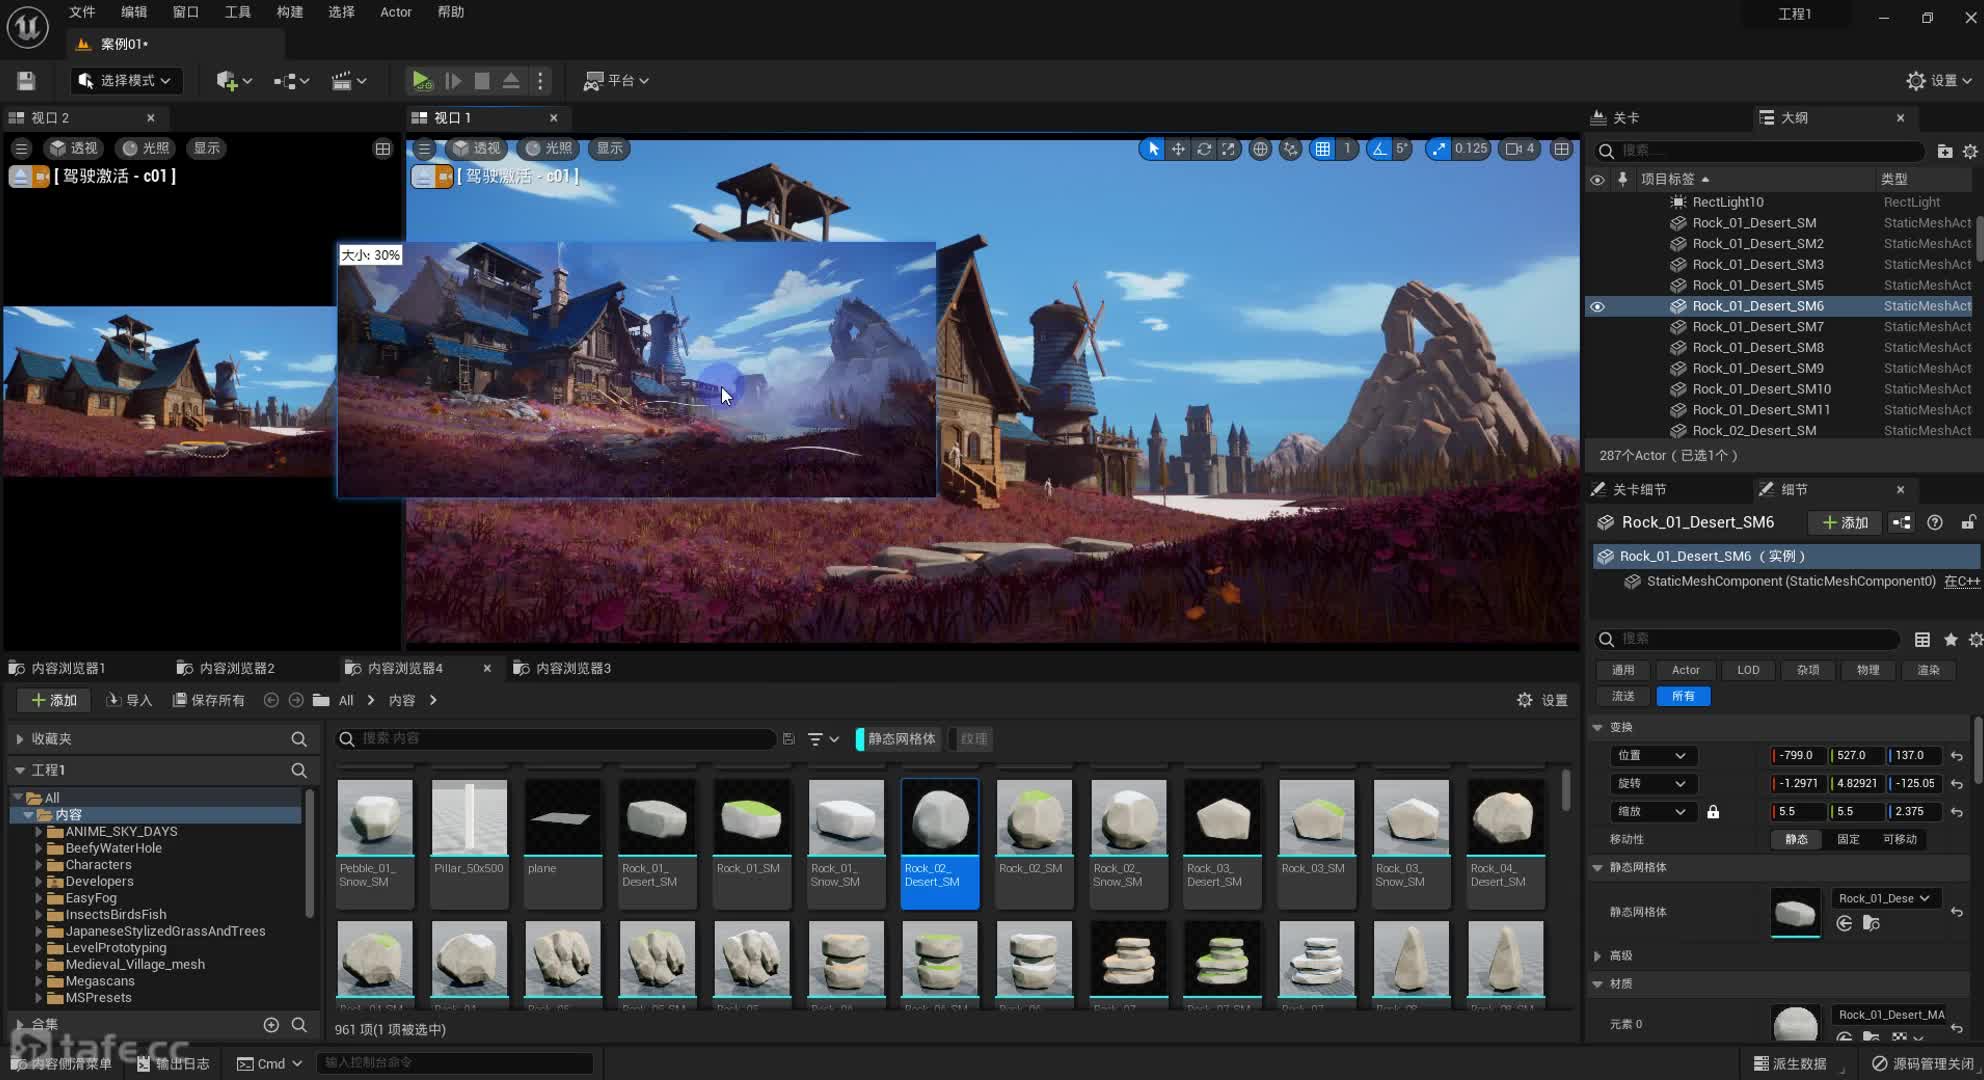Screen dimensions: 1984x1080
Task: Open the 设置 settings menu top right
Action: (1940, 80)
